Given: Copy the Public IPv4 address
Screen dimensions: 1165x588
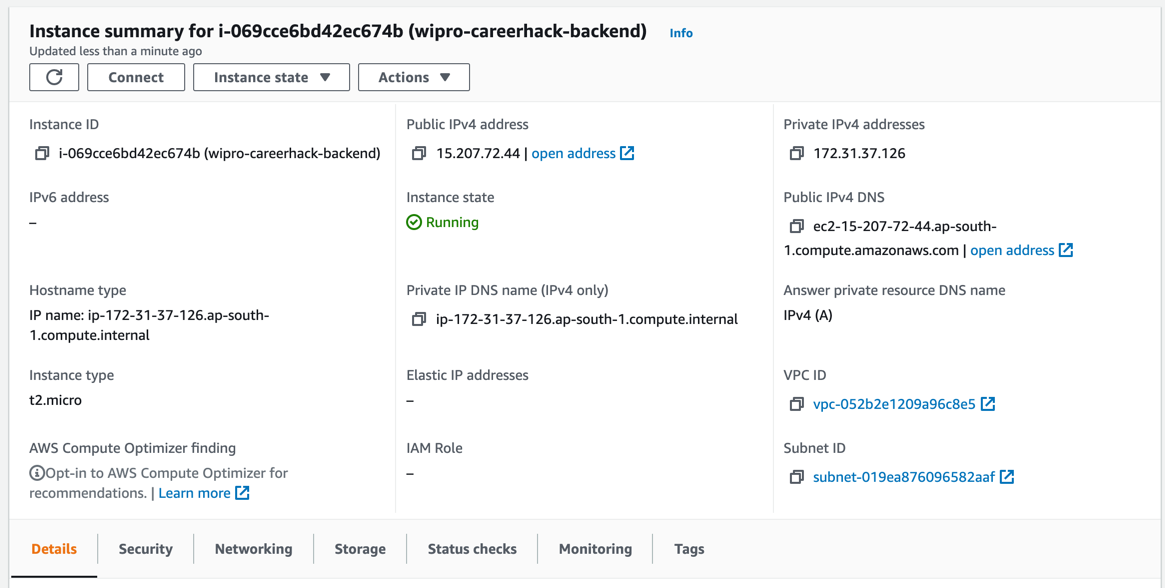Looking at the screenshot, I should coord(419,154).
